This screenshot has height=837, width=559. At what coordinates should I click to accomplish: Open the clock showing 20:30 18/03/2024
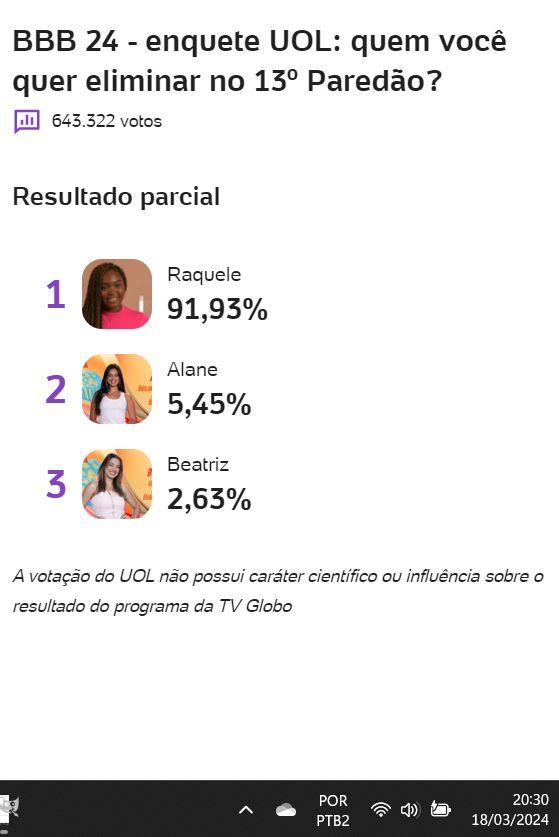[x=510, y=809]
